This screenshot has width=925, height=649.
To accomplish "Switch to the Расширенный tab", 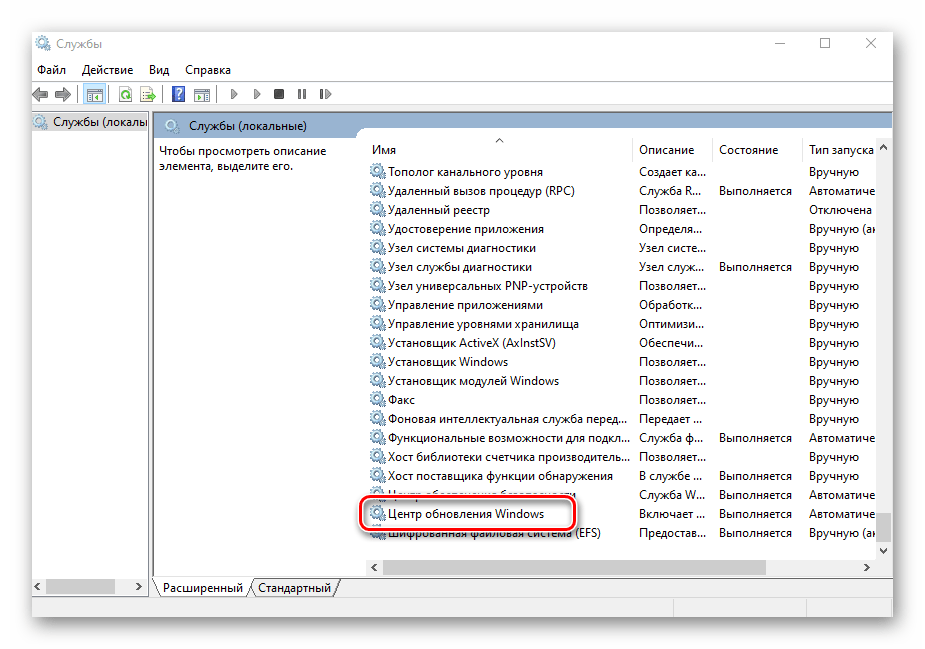I will click(202, 588).
